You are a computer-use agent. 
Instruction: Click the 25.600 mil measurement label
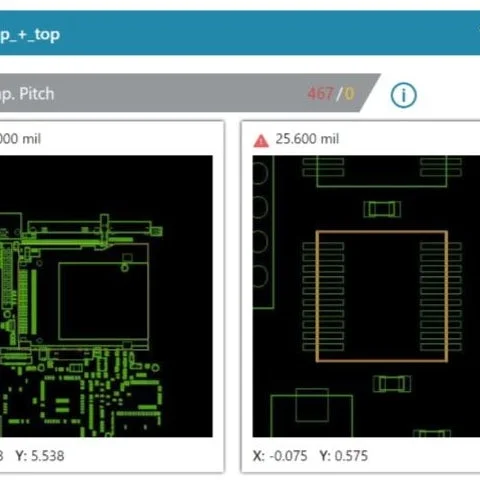tap(307, 139)
